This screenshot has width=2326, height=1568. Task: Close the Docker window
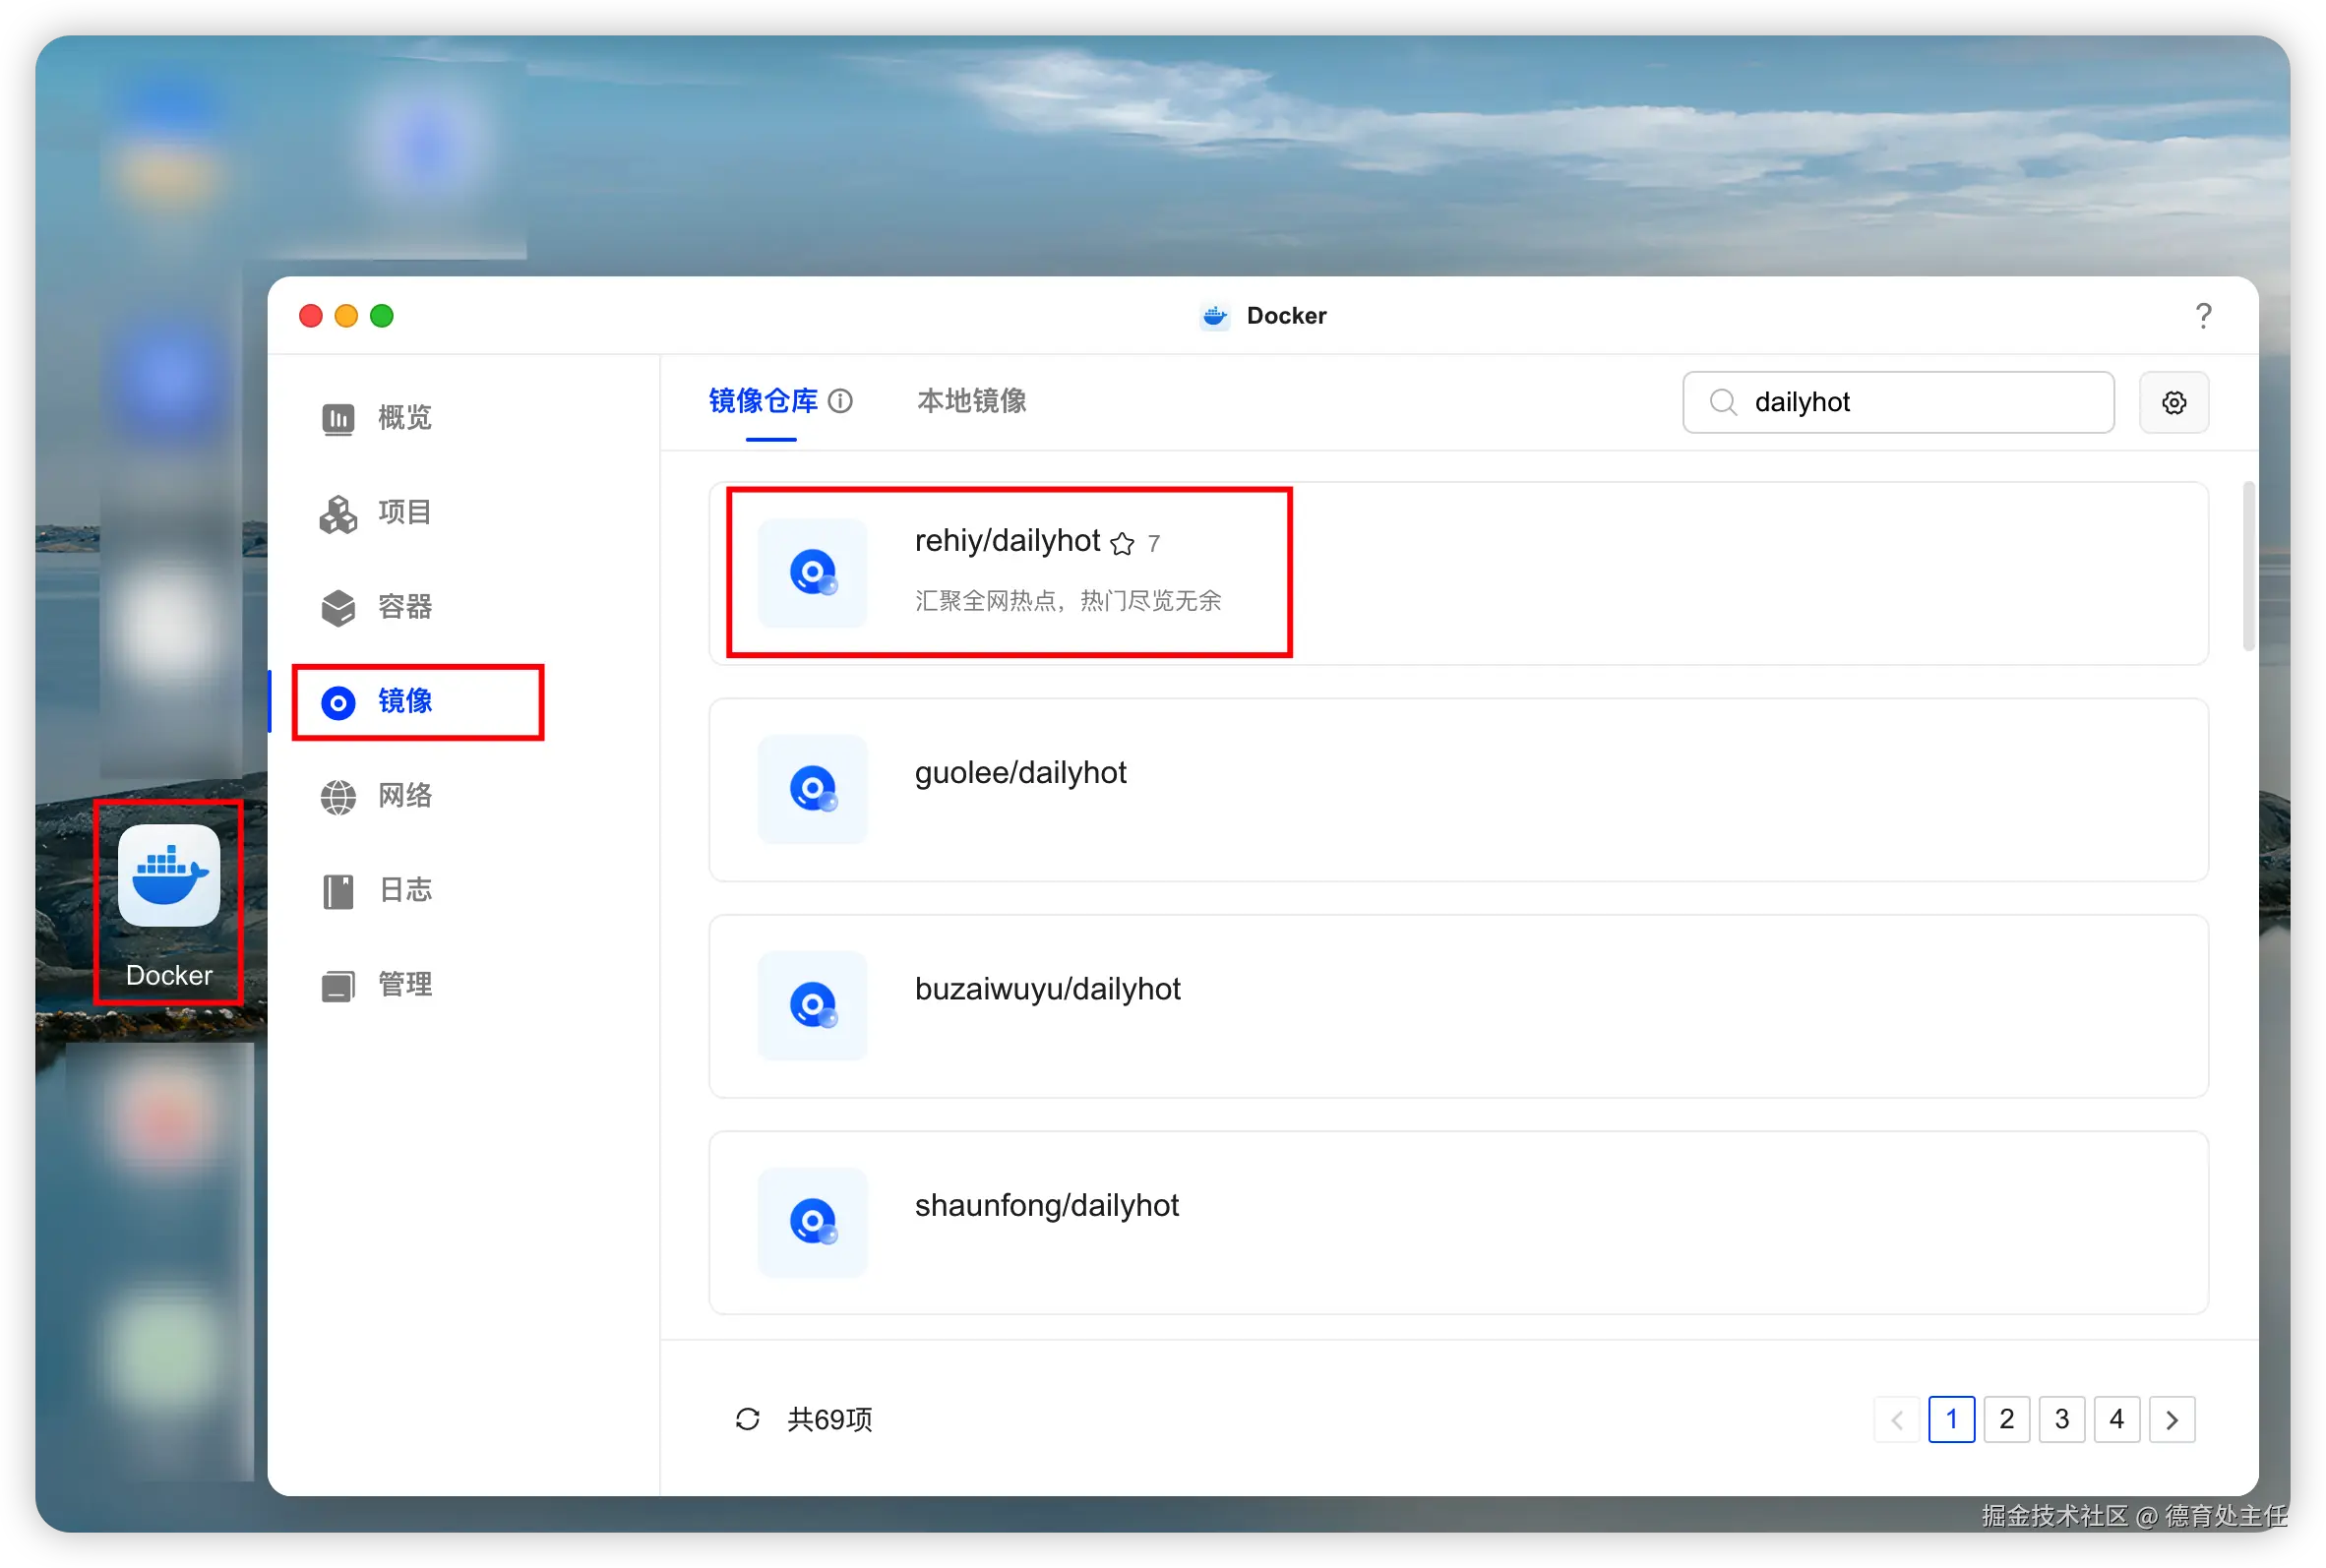(311, 316)
